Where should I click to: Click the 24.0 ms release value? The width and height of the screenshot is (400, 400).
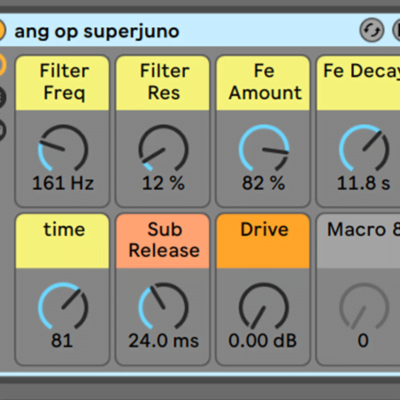click(163, 341)
